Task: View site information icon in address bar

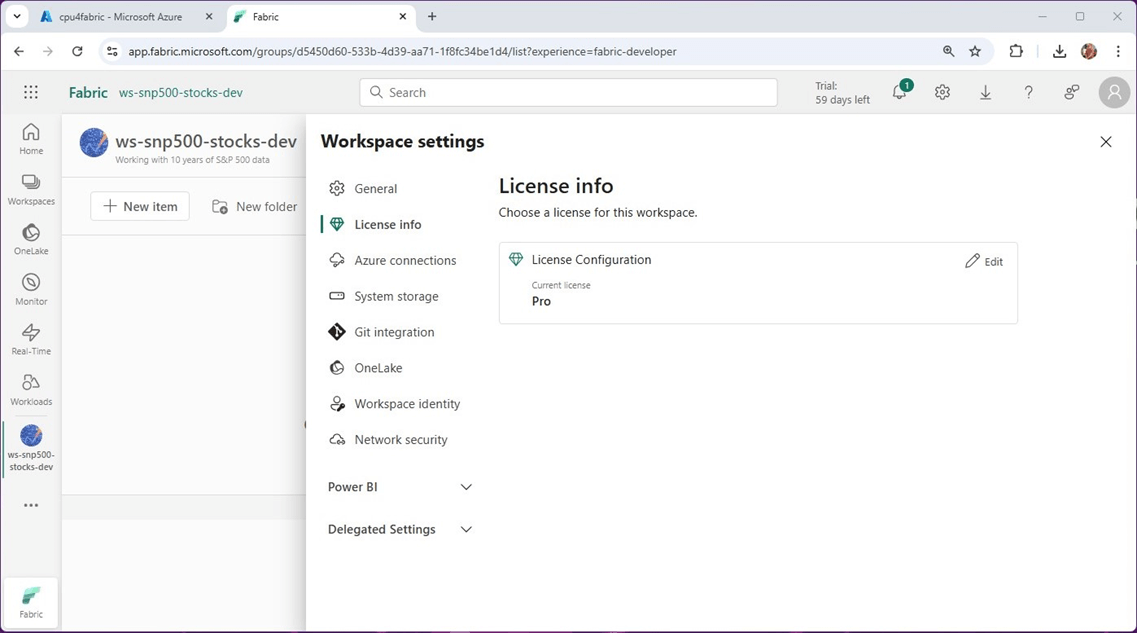Action: coord(112,51)
